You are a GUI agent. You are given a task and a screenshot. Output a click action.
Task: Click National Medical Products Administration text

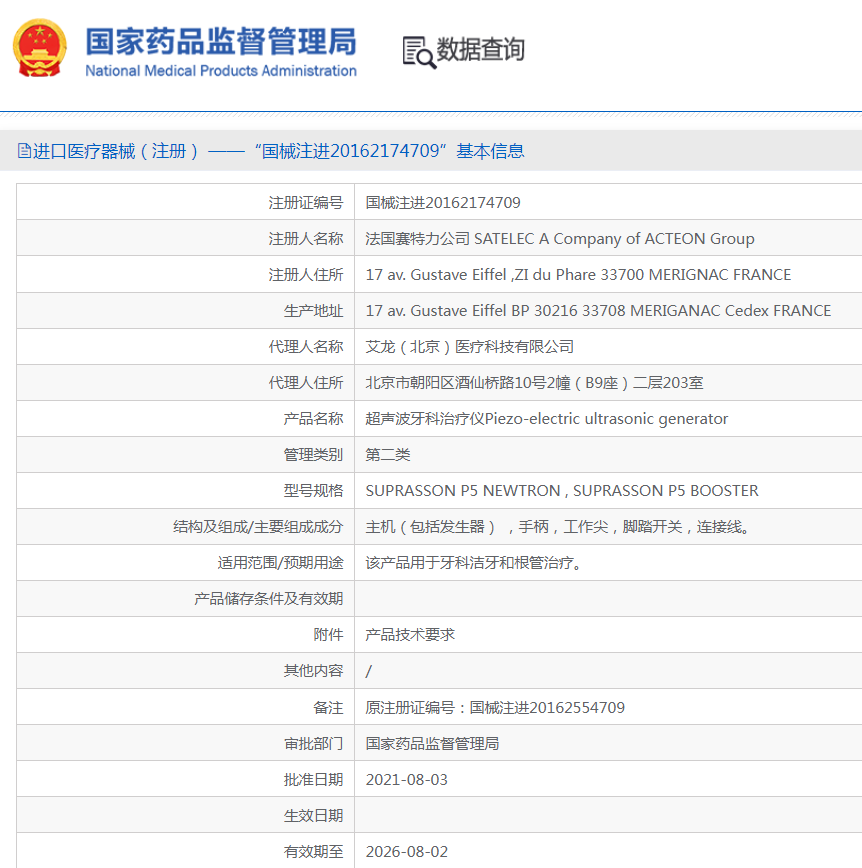click(x=221, y=71)
